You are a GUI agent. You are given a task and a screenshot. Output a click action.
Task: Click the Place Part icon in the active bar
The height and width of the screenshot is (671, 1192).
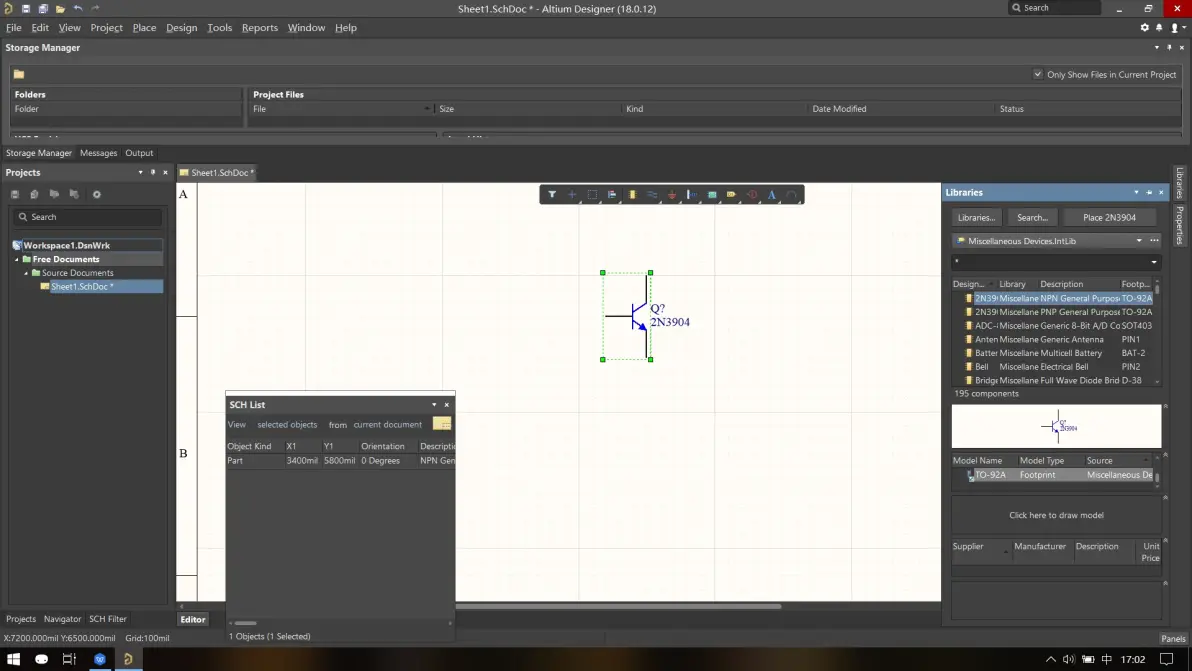point(632,195)
